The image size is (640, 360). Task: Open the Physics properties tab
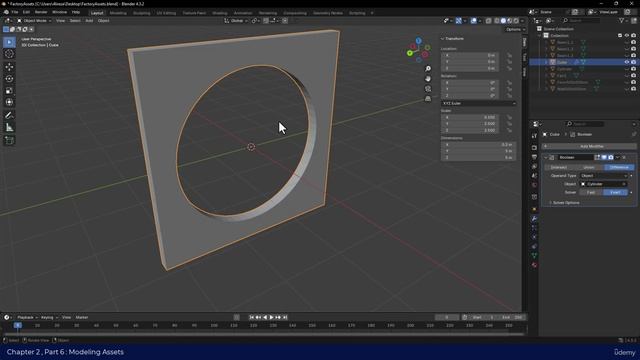tap(534, 237)
